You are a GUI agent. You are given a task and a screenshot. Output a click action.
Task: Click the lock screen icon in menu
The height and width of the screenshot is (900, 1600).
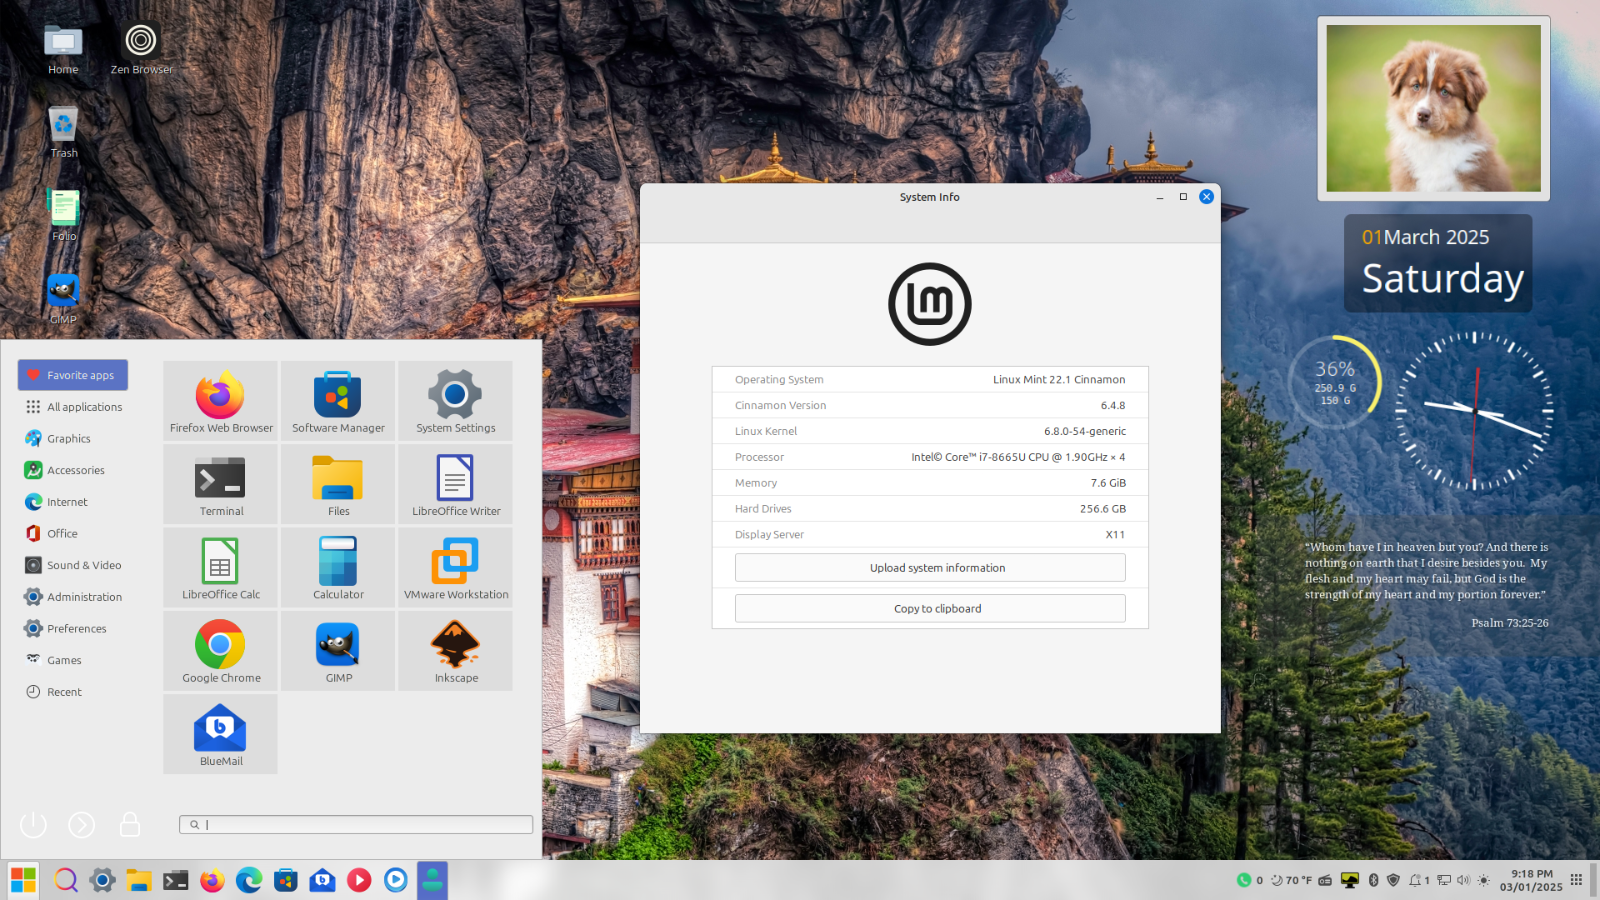click(x=129, y=824)
